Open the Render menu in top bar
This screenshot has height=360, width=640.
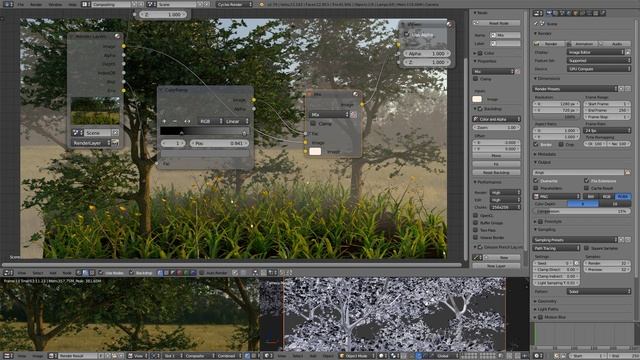click(36, 4)
